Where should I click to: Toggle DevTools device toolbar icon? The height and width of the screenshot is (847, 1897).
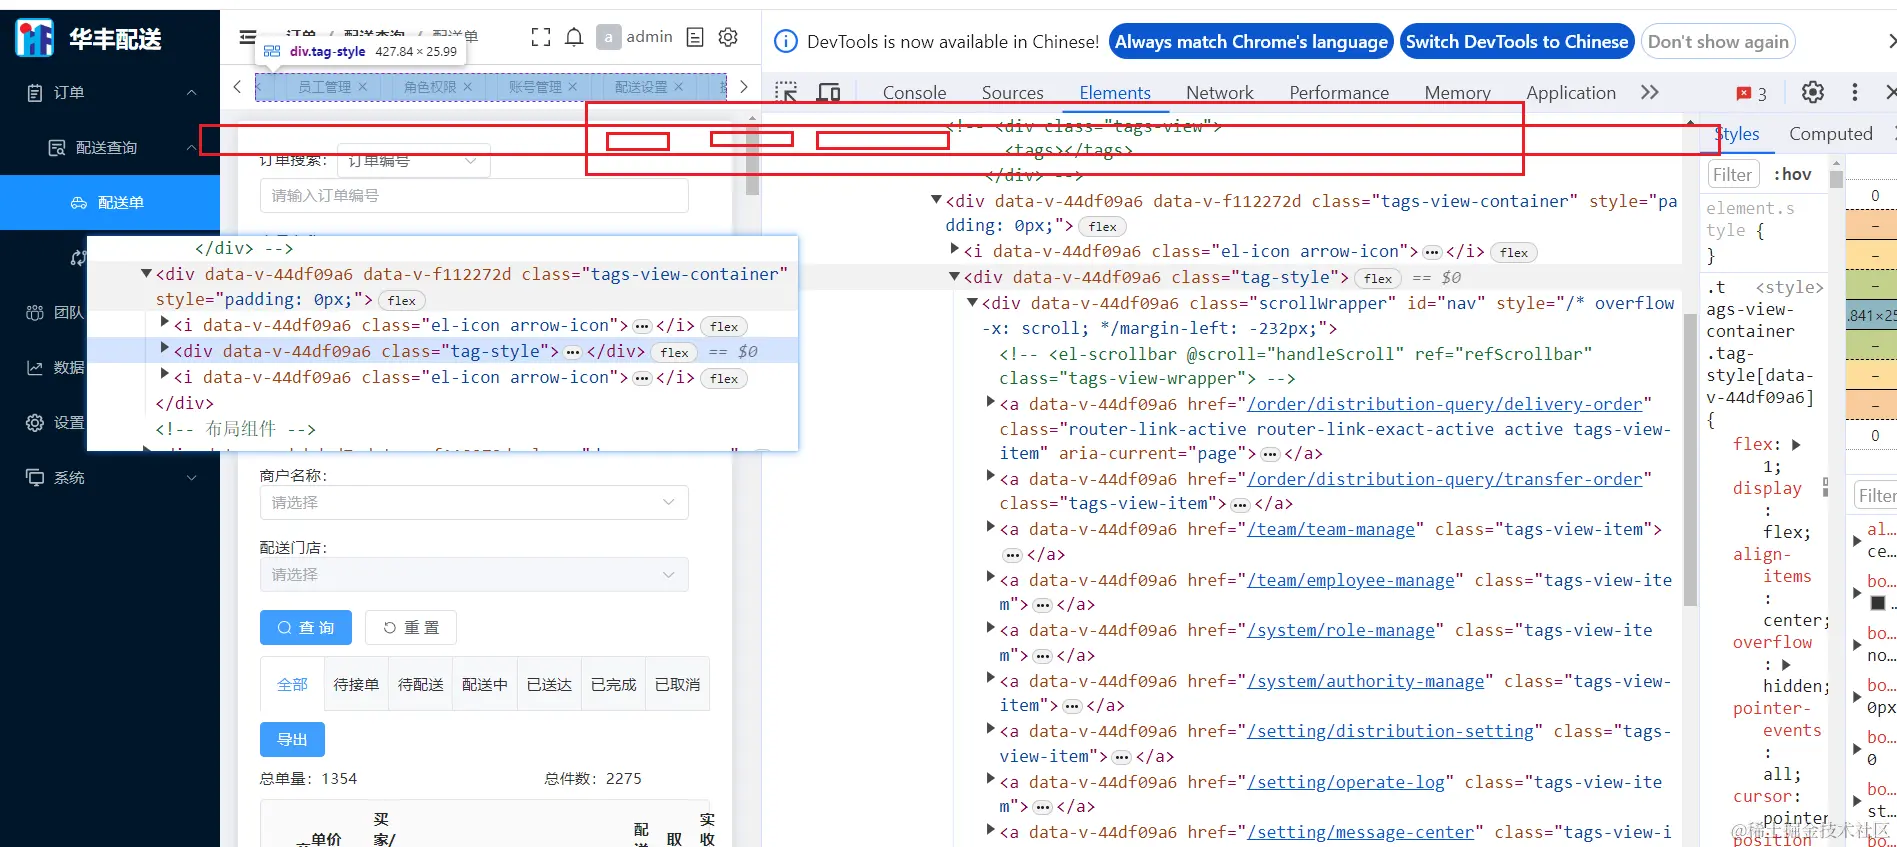click(x=829, y=93)
